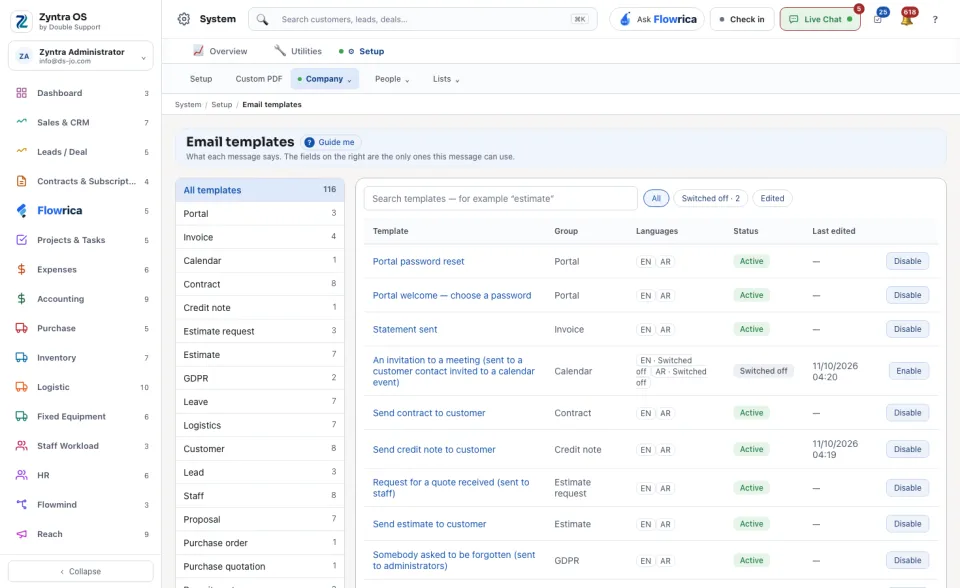Click the Utilities wrench icon

pos(280,51)
